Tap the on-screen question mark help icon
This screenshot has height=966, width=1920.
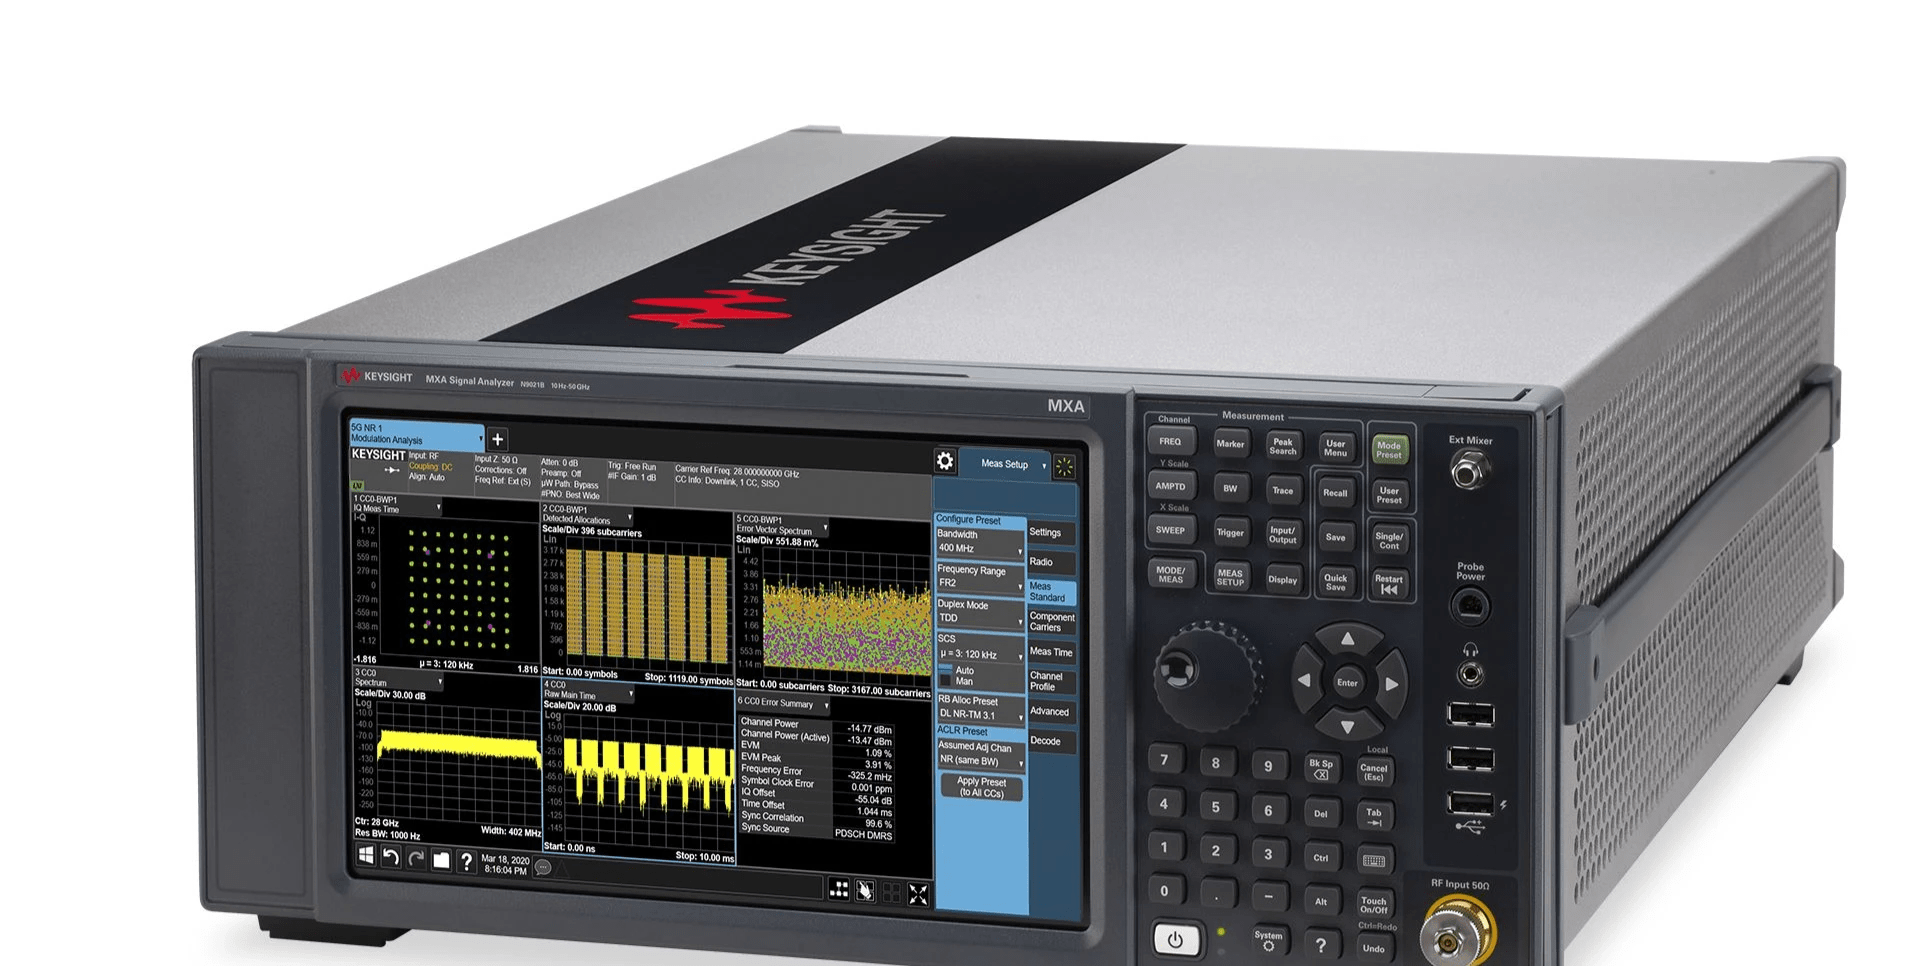[466, 861]
